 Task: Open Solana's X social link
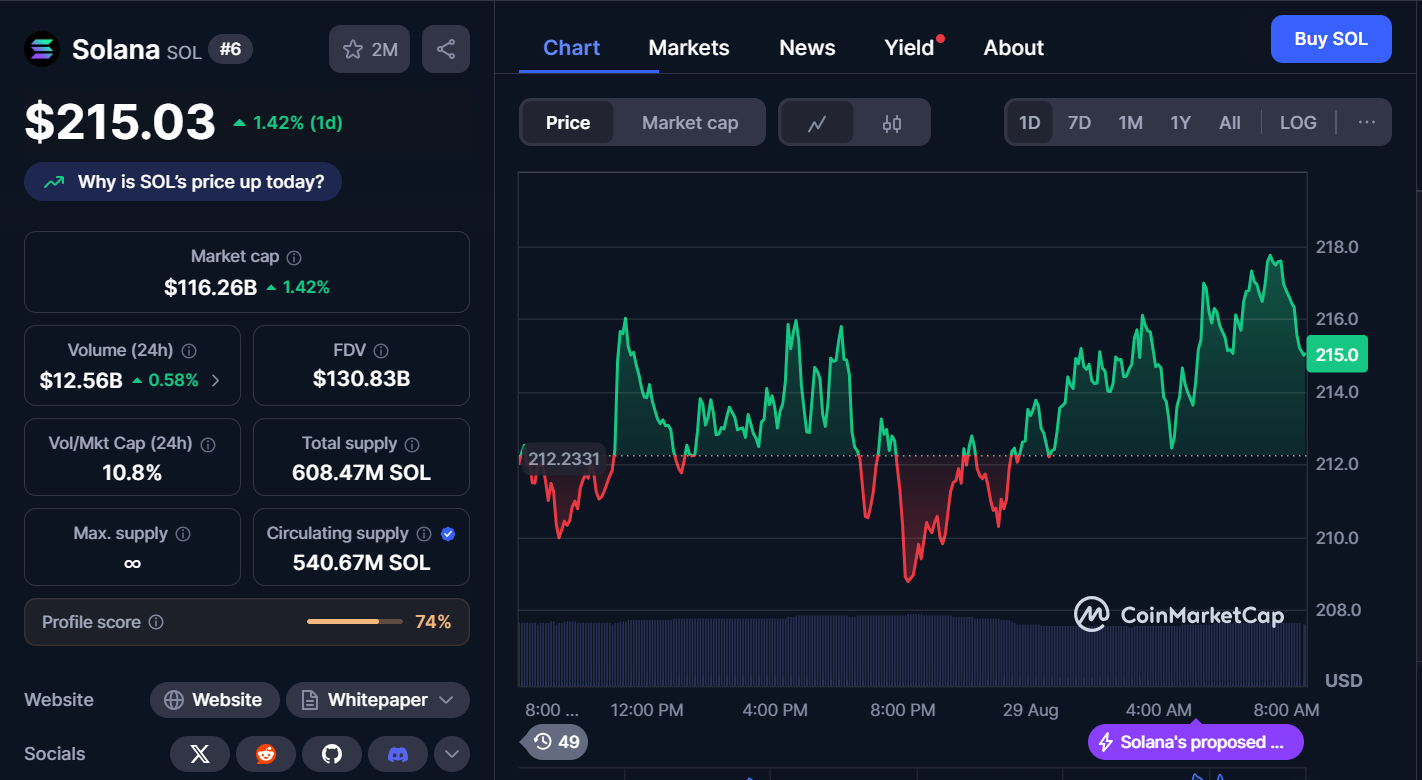(200, 754)
